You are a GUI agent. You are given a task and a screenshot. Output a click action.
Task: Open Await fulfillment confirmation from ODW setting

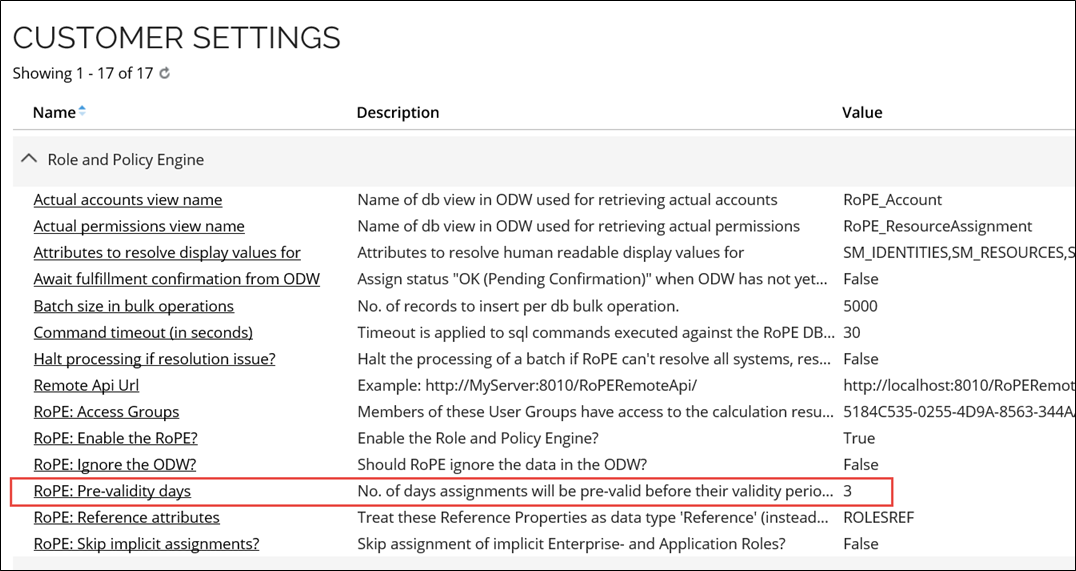[177, 279]
